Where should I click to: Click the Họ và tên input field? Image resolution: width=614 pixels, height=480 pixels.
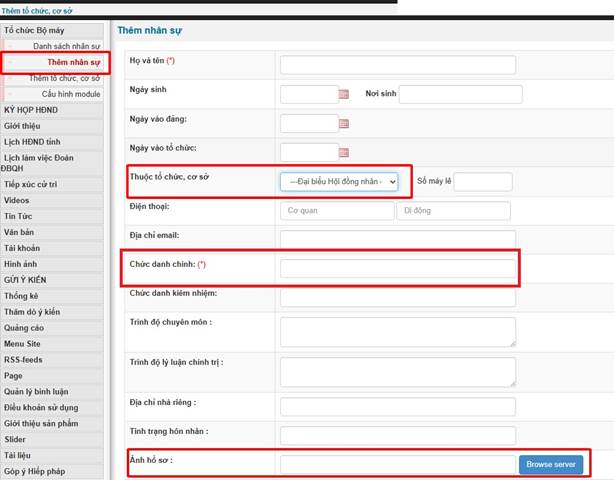click(x=397, y=66)
